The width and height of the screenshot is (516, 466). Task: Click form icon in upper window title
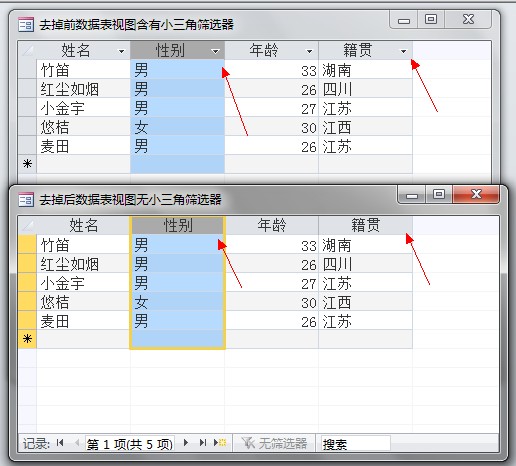point(26,24)
